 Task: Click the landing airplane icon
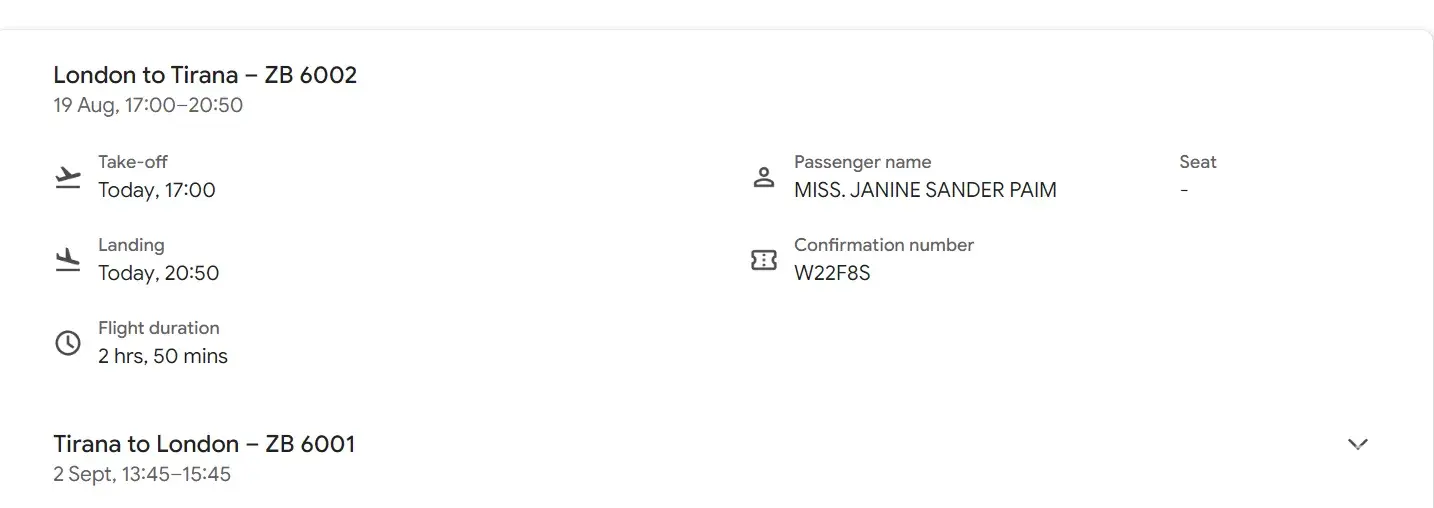(67, 260)
